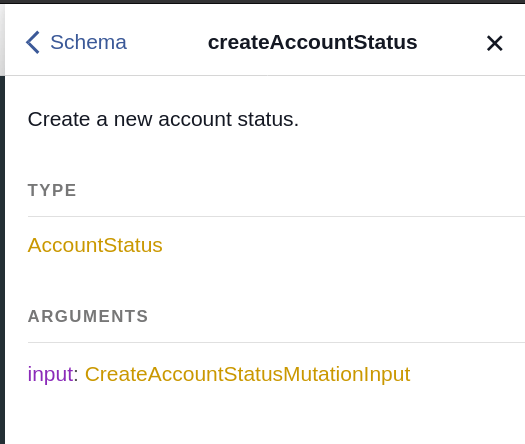
Task: Click the header divider under createAccountStatus title
Action: [x=265, y=76]
